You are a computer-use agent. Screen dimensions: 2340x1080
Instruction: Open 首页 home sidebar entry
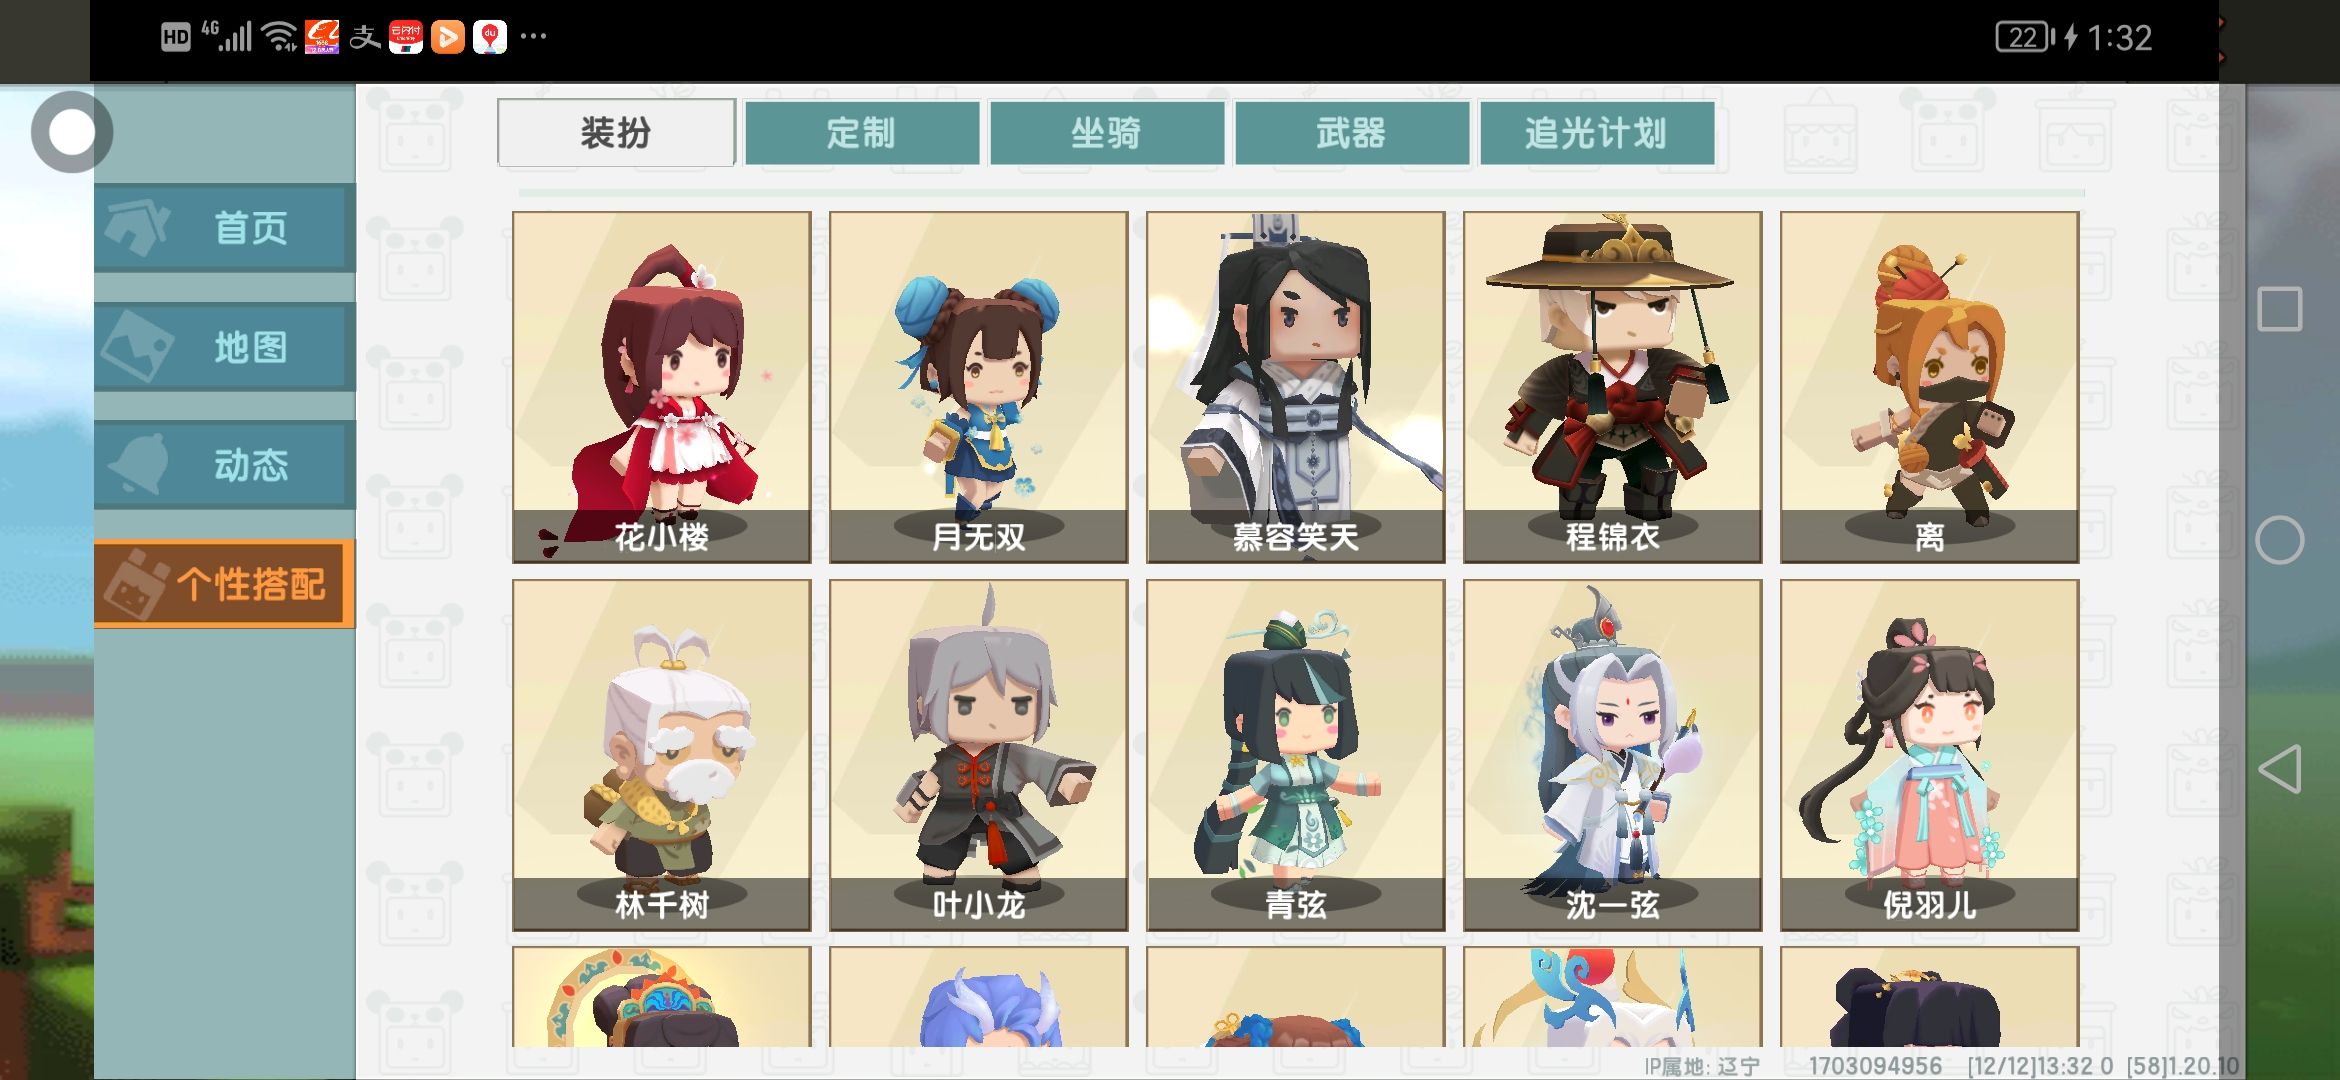(225, 228)
